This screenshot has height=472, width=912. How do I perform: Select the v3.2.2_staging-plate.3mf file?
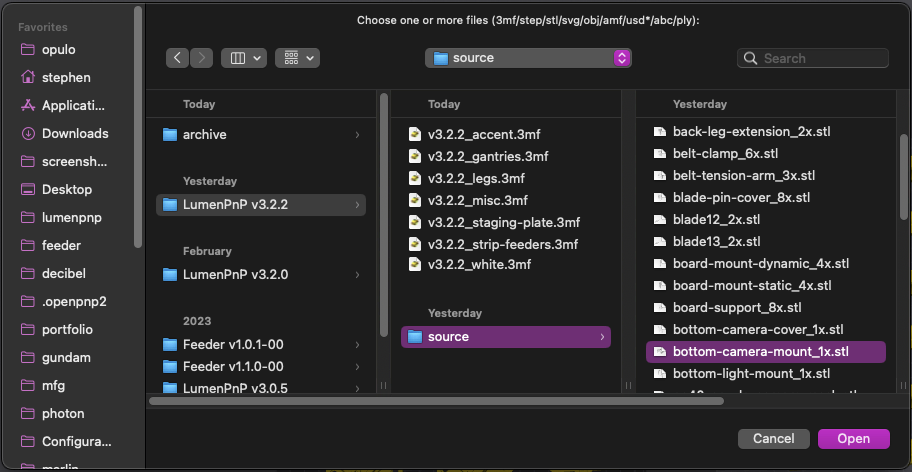503,222
